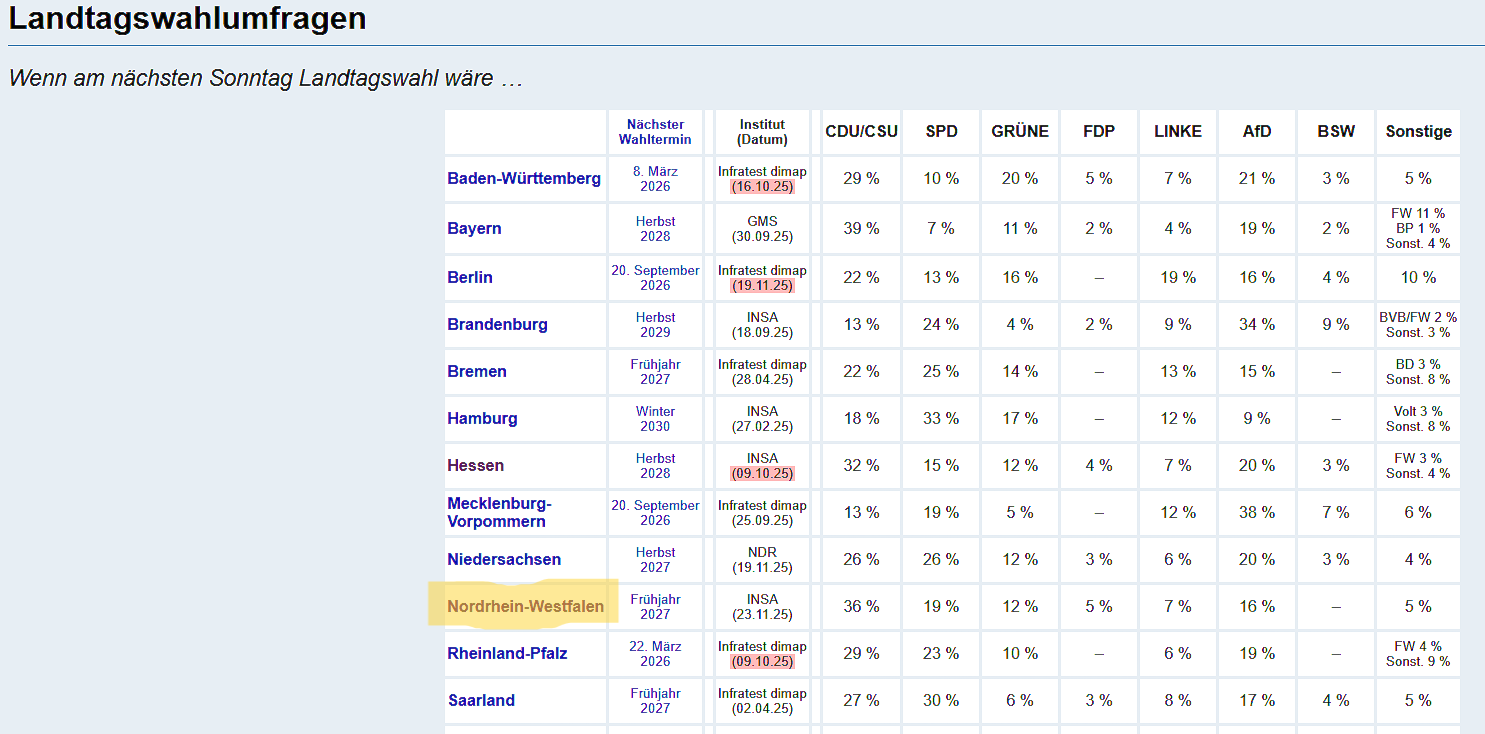Click the 22. März 2026 election date
The height and width of the screenshot is (734, 1485).
point(655,653)
